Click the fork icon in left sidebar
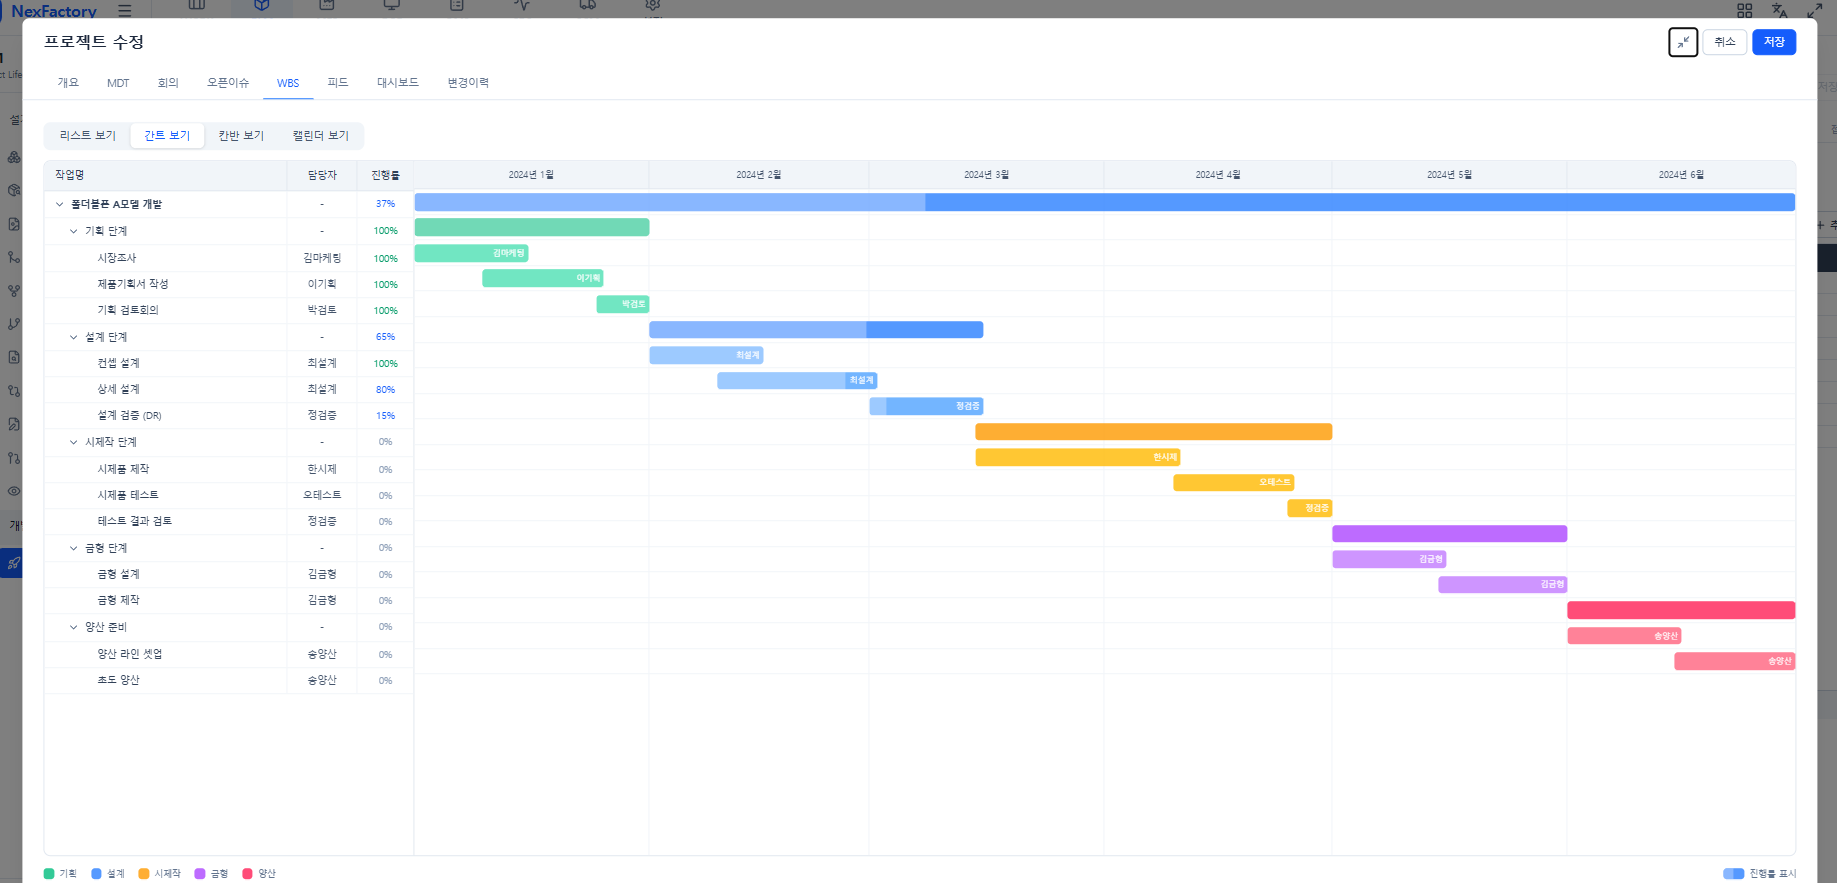This screenshot has height=883, width=1837. (14, 291)
